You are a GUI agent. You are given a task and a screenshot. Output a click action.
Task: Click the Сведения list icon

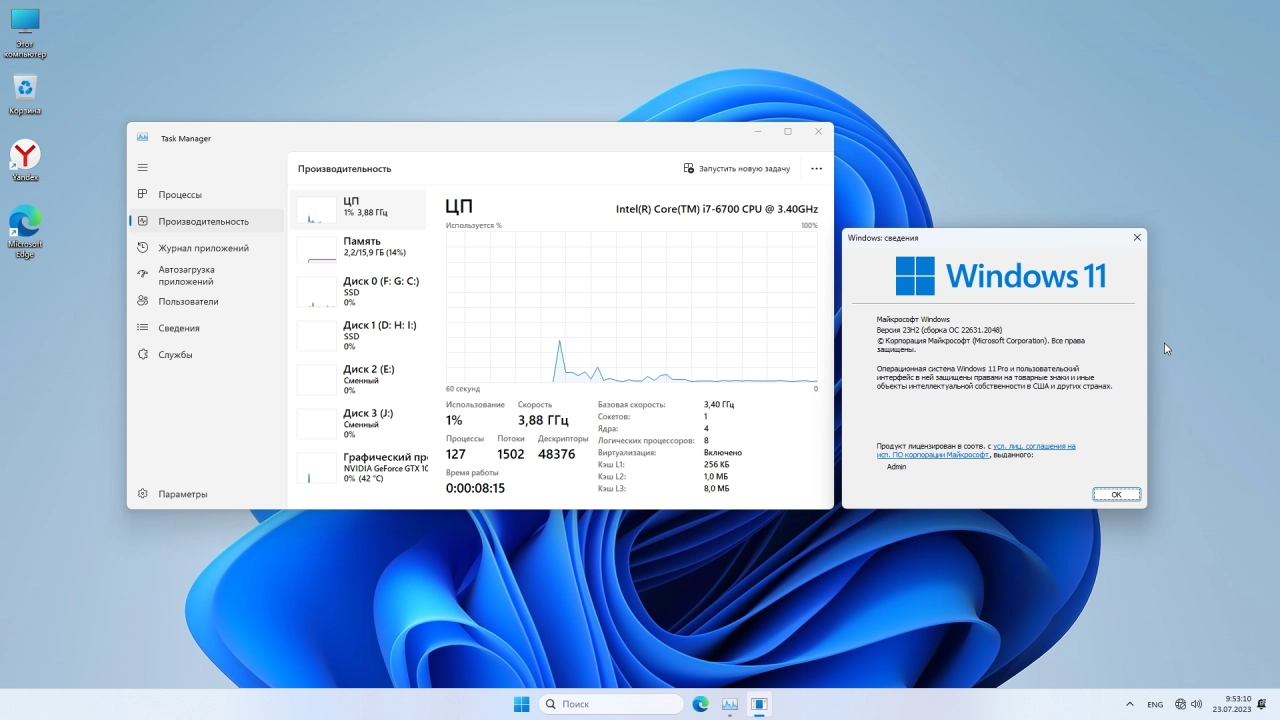click(x=143, y=328)
